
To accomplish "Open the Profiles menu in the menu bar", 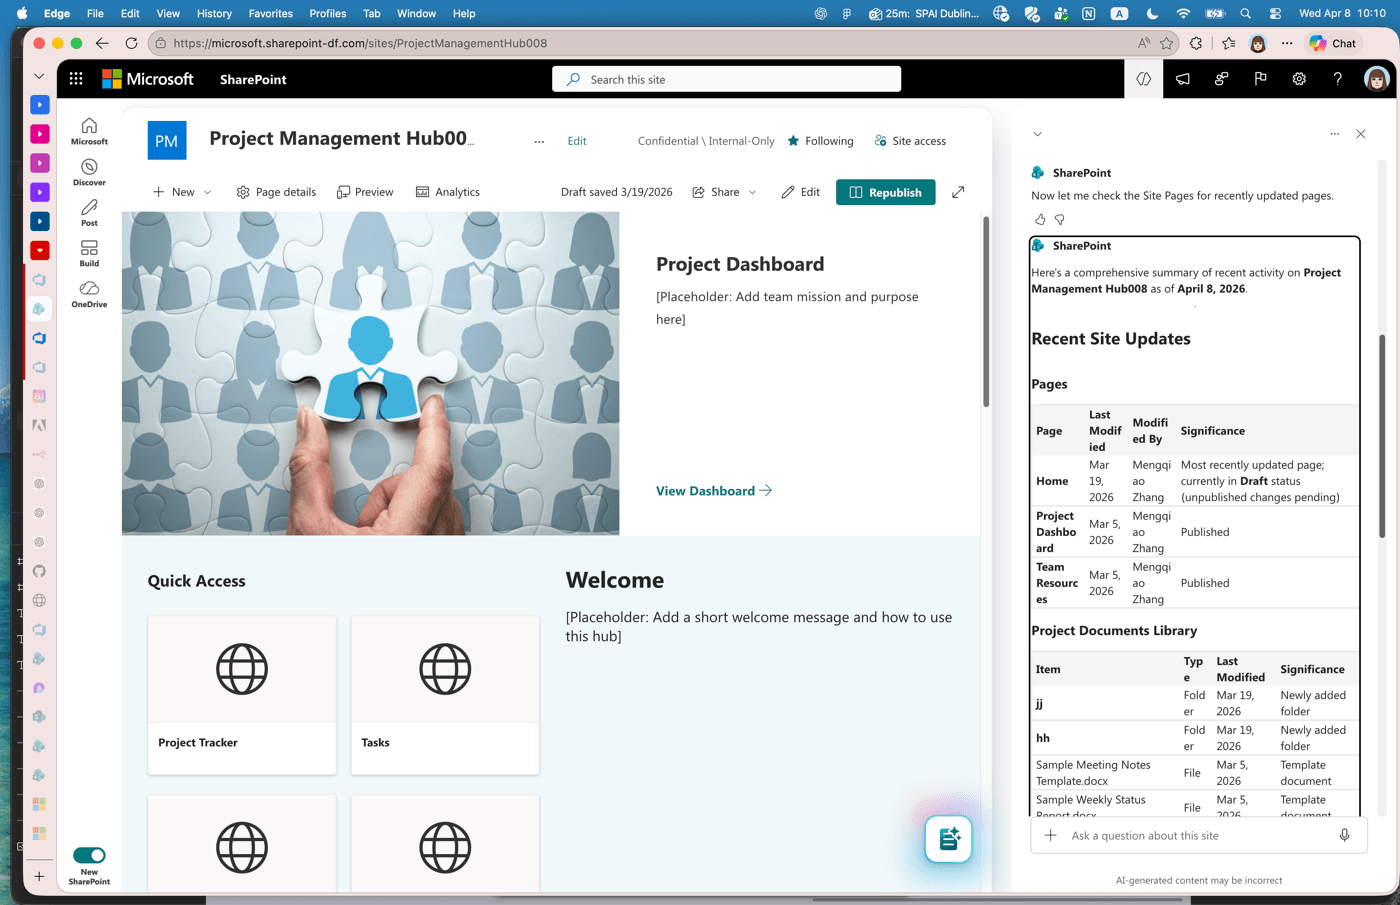I will [328, 14].
